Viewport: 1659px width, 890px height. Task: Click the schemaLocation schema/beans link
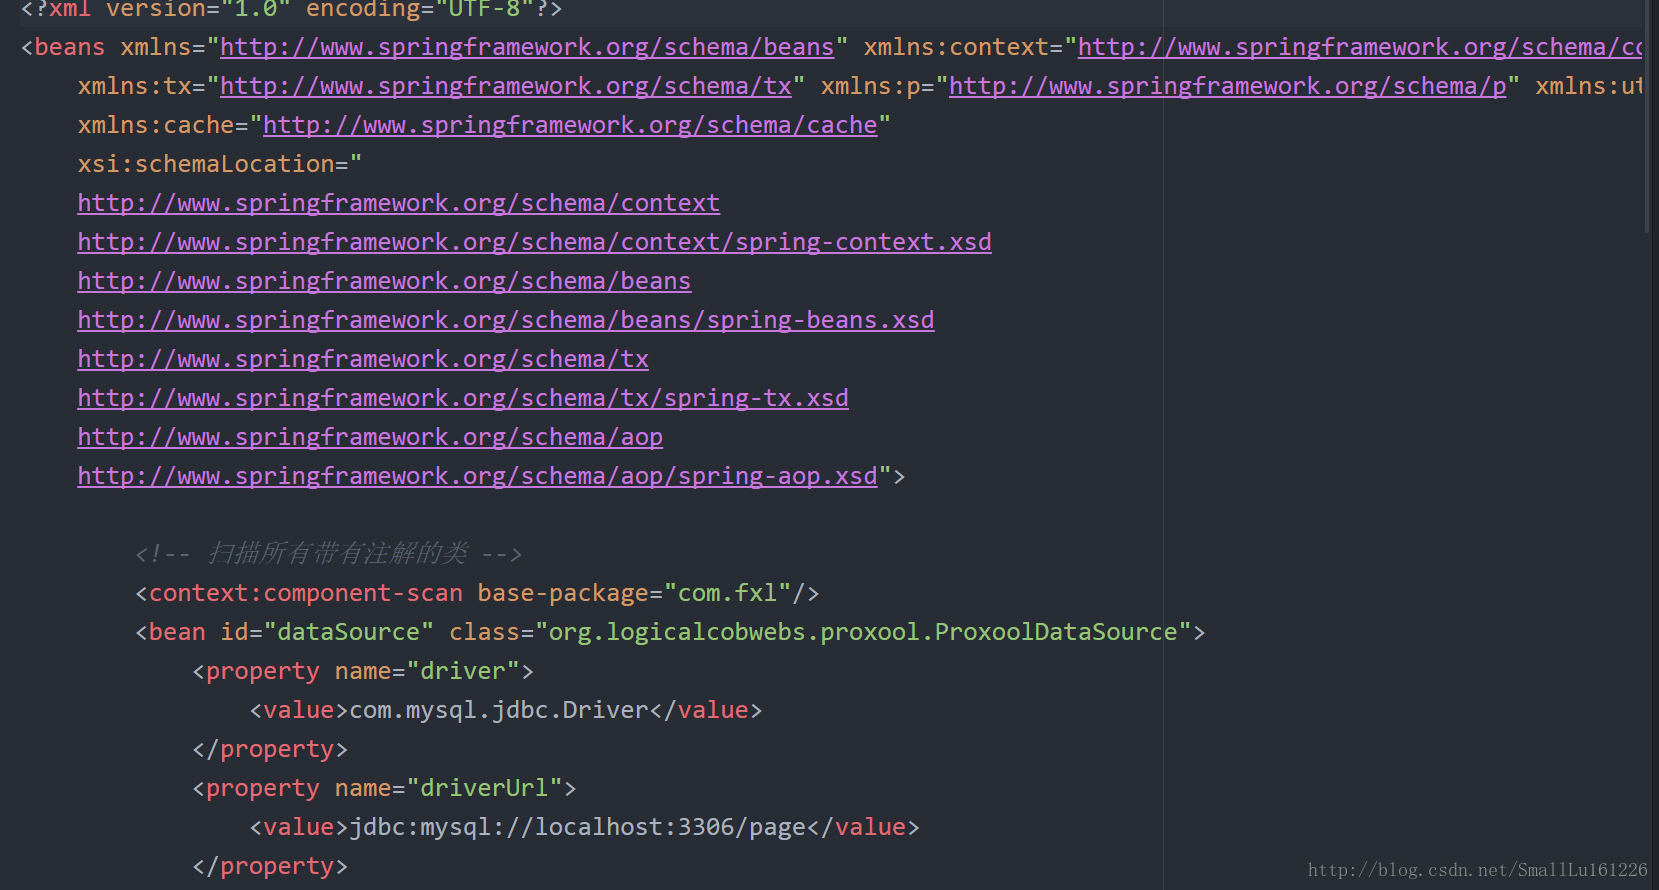tap(384, 281)
